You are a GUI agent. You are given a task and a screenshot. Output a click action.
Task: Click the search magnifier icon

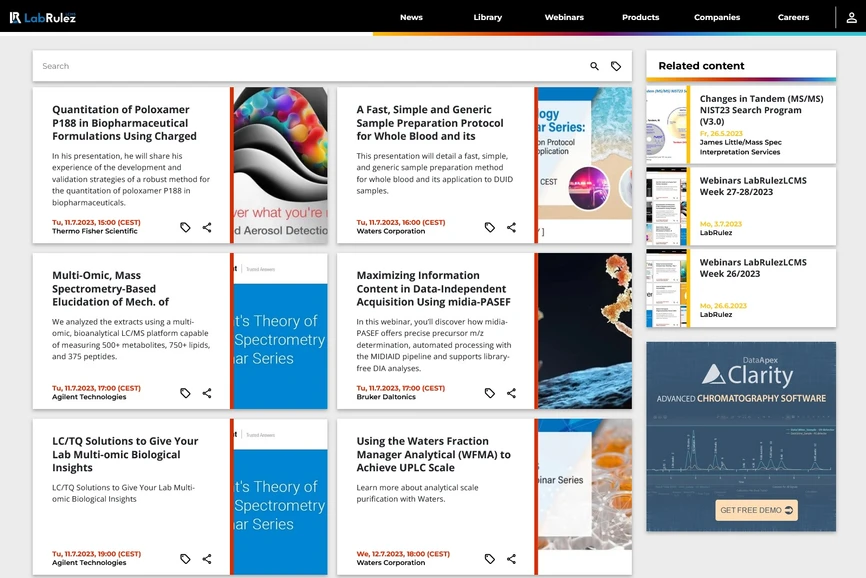pyautogui.click(x=594, y=66)
